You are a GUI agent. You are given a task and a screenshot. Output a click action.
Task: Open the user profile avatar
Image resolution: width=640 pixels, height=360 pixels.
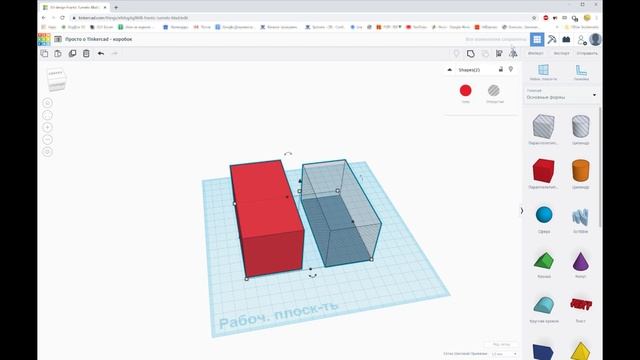coord(596,39)
